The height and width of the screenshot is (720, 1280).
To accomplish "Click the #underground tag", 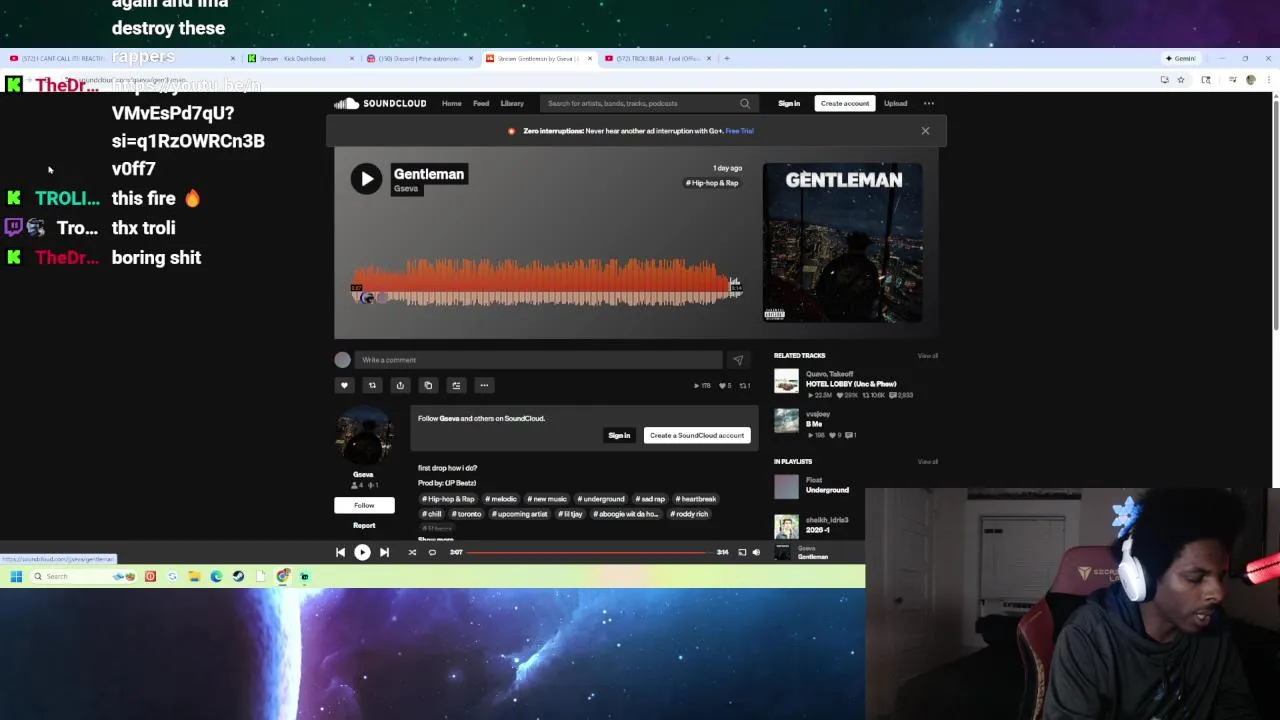I will coord(601,499).
